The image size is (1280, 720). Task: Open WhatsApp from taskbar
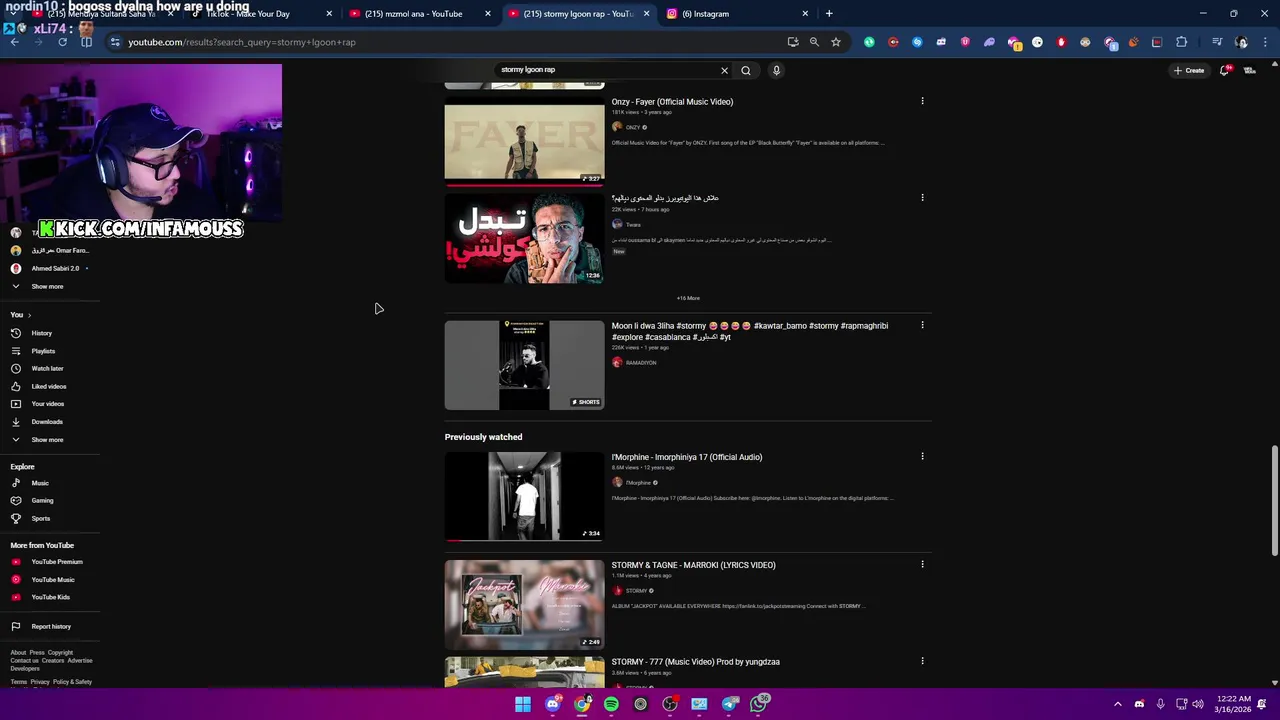pyautogui.click(x=759, y=704)
